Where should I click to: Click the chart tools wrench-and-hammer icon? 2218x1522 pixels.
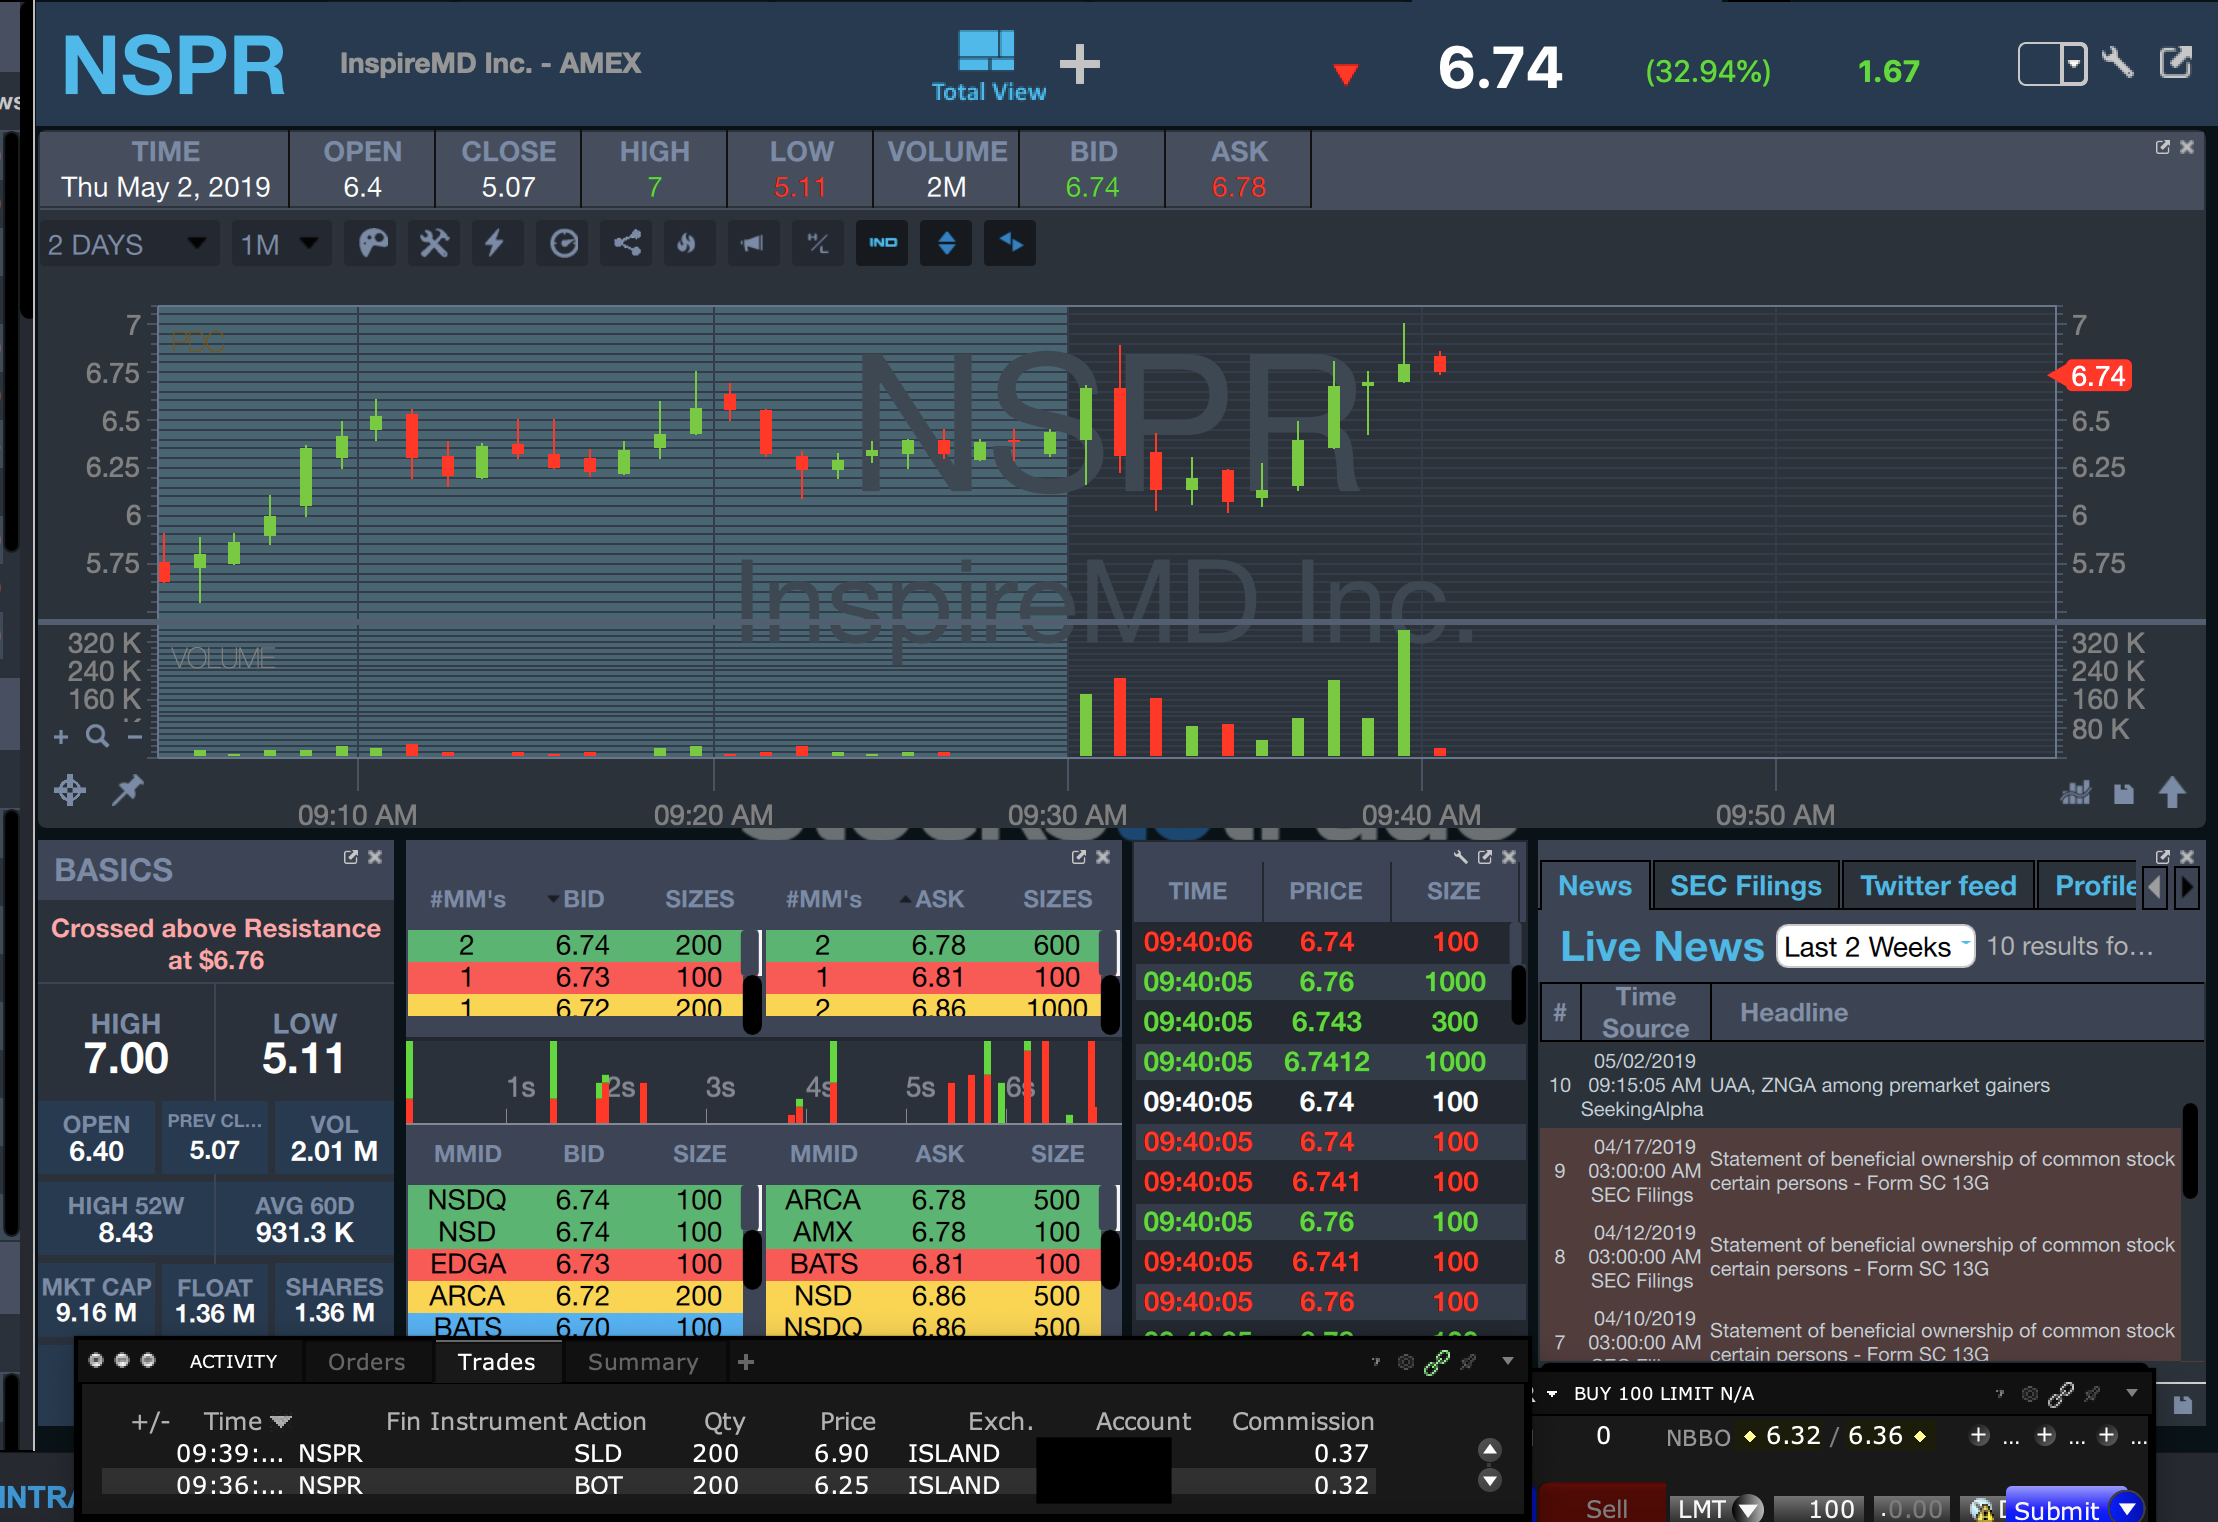pos(434,244)
